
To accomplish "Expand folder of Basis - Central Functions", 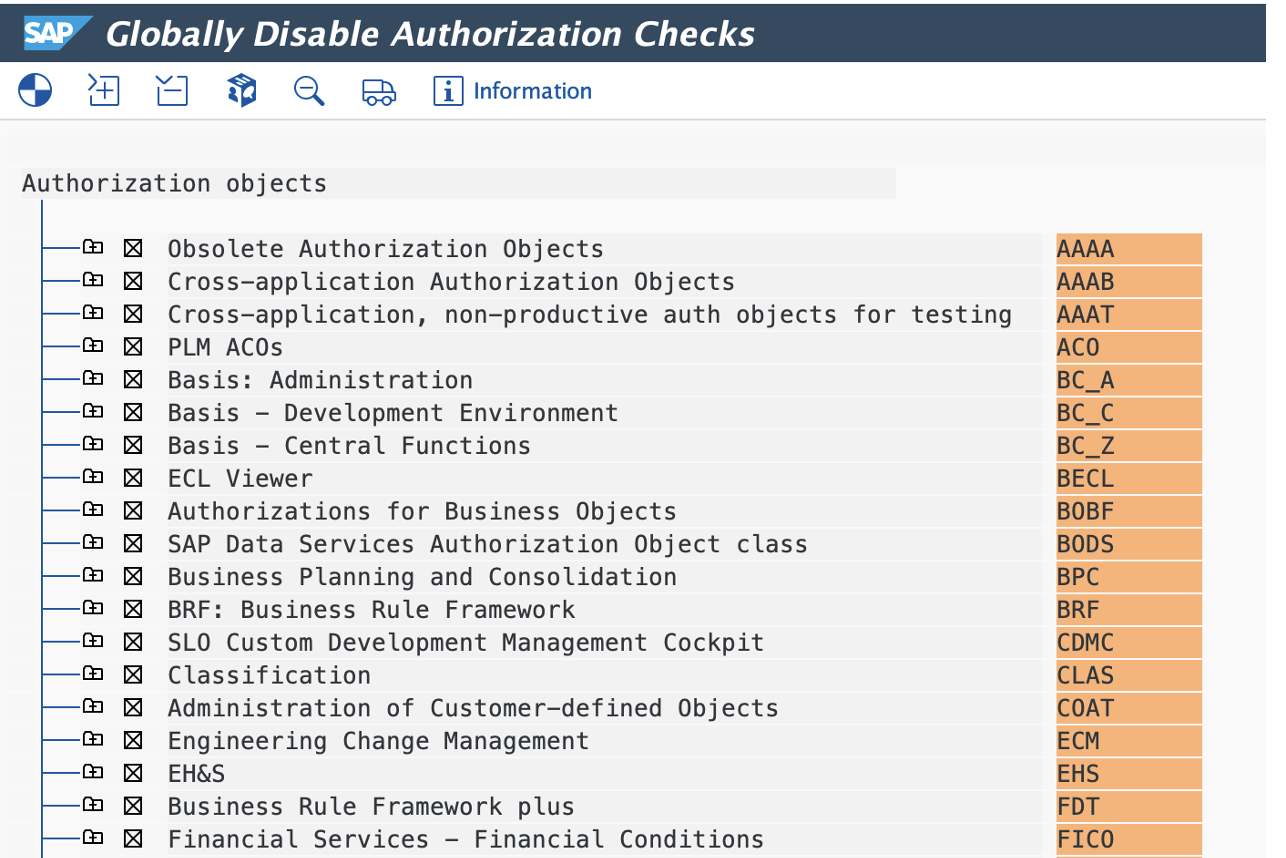I will point(93,444).
